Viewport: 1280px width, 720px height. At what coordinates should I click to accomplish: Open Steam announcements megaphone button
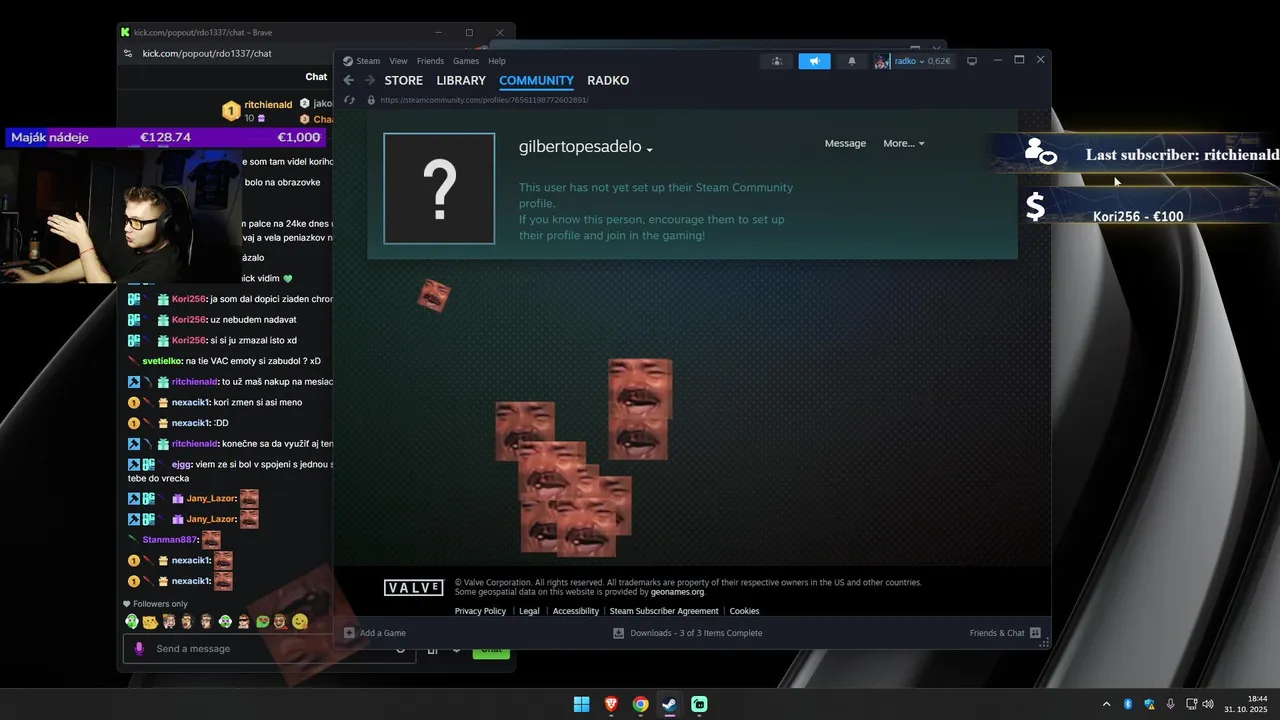coord(814,61)
